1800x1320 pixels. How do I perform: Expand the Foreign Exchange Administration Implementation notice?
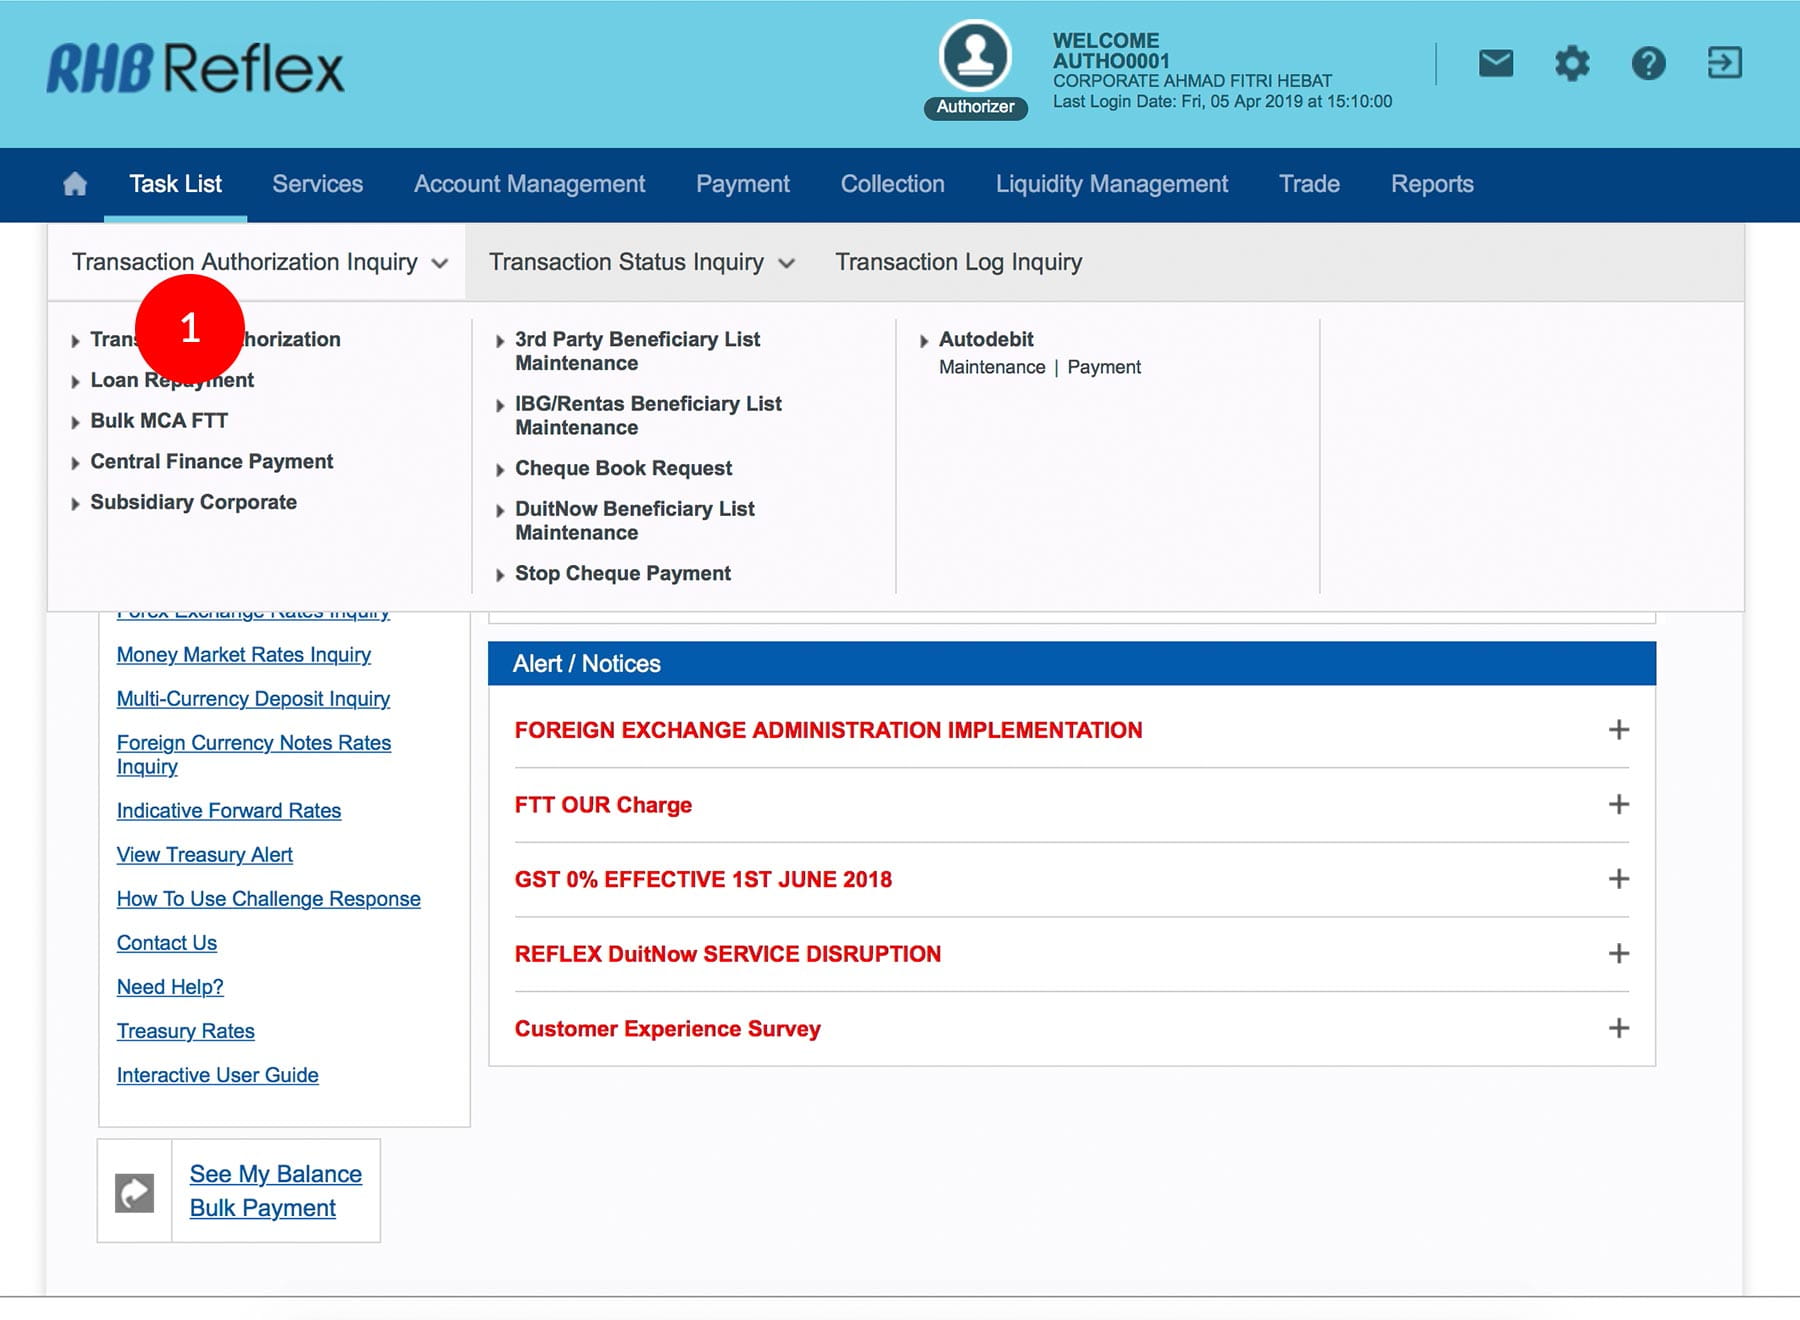(x=1618, y=730)
